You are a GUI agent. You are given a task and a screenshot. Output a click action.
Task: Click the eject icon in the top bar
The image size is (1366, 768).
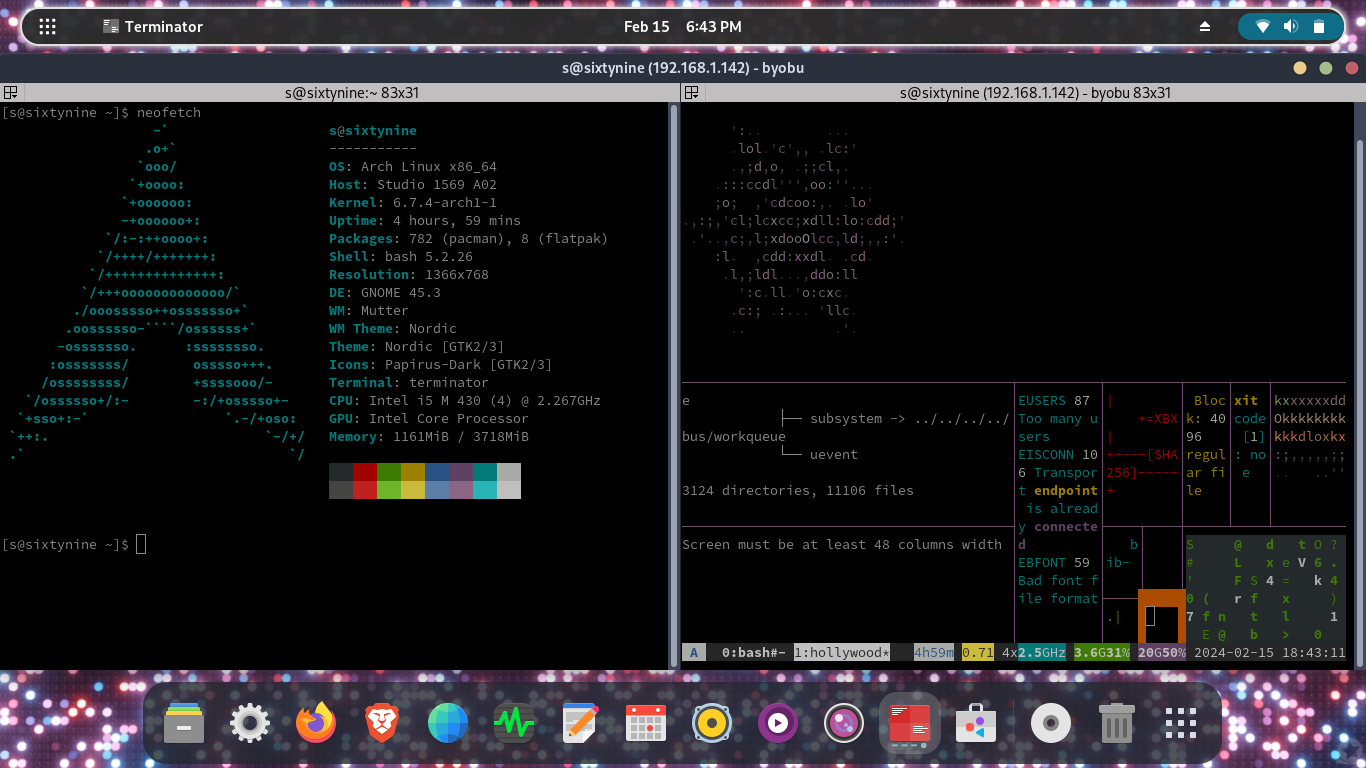pos(1206,26)
